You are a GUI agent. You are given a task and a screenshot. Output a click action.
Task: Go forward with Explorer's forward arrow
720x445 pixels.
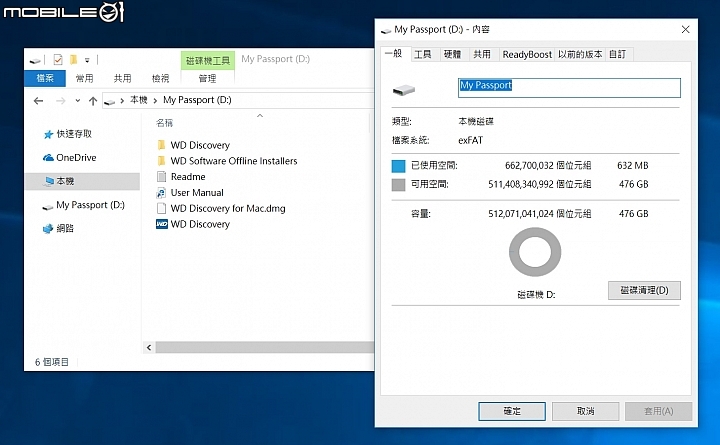tap(60, 101)
